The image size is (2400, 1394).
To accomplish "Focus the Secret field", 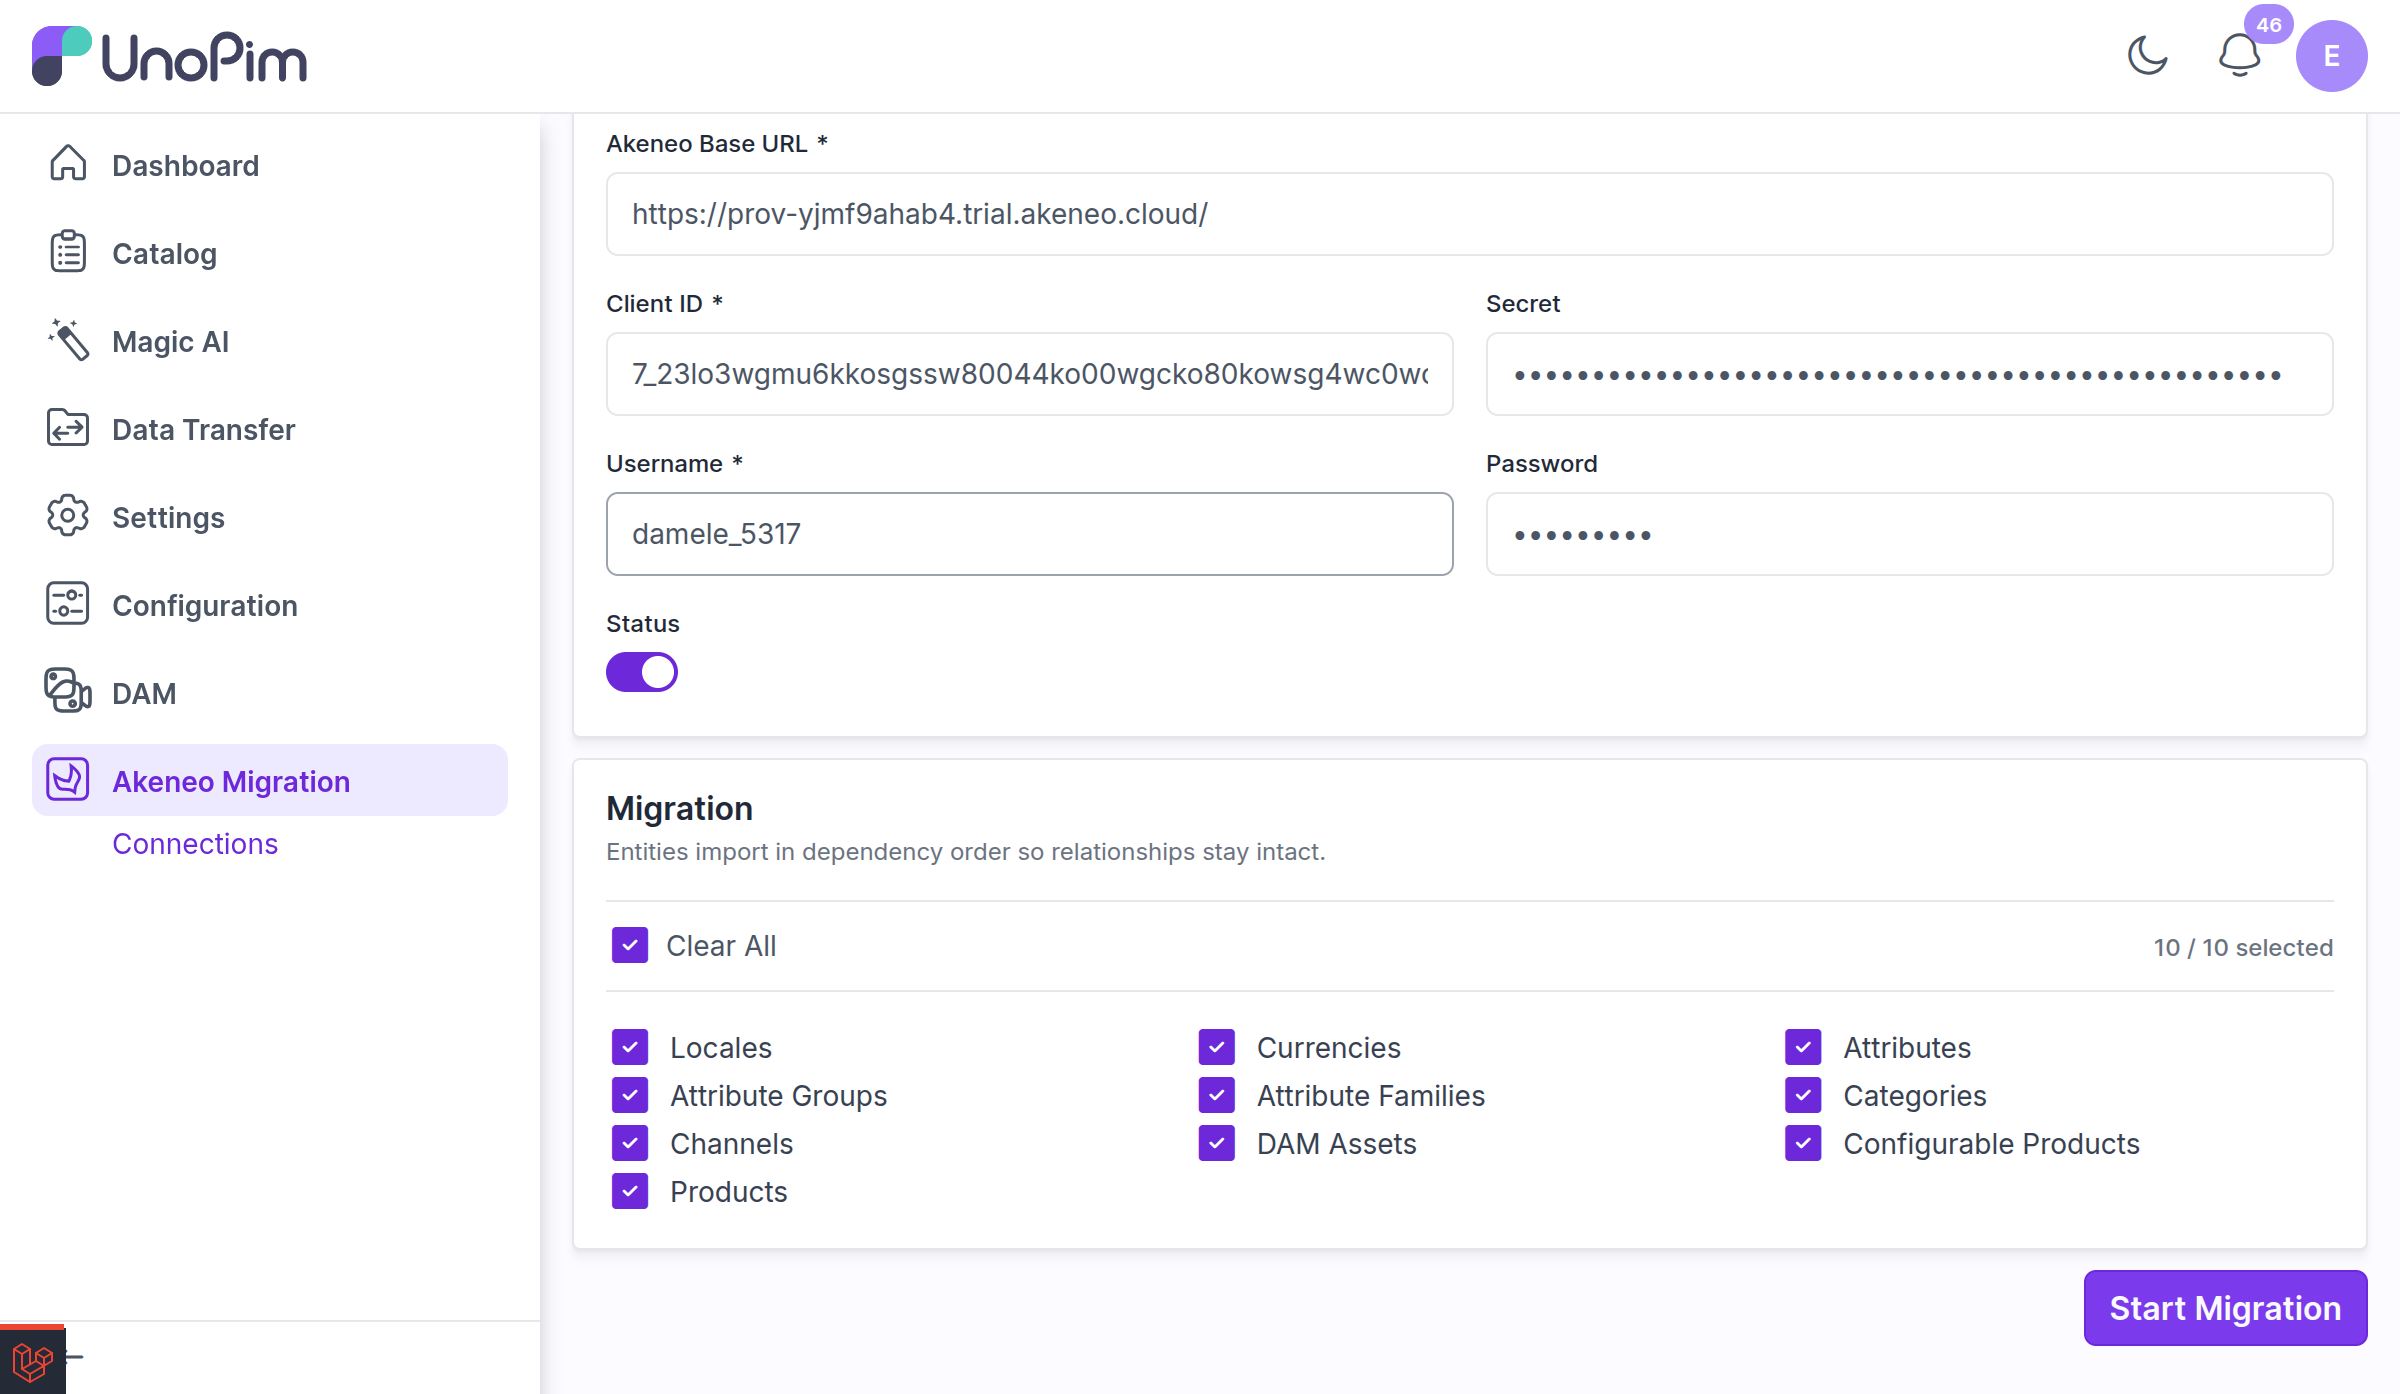I will pyautogui.click(x=1909, y=374).
